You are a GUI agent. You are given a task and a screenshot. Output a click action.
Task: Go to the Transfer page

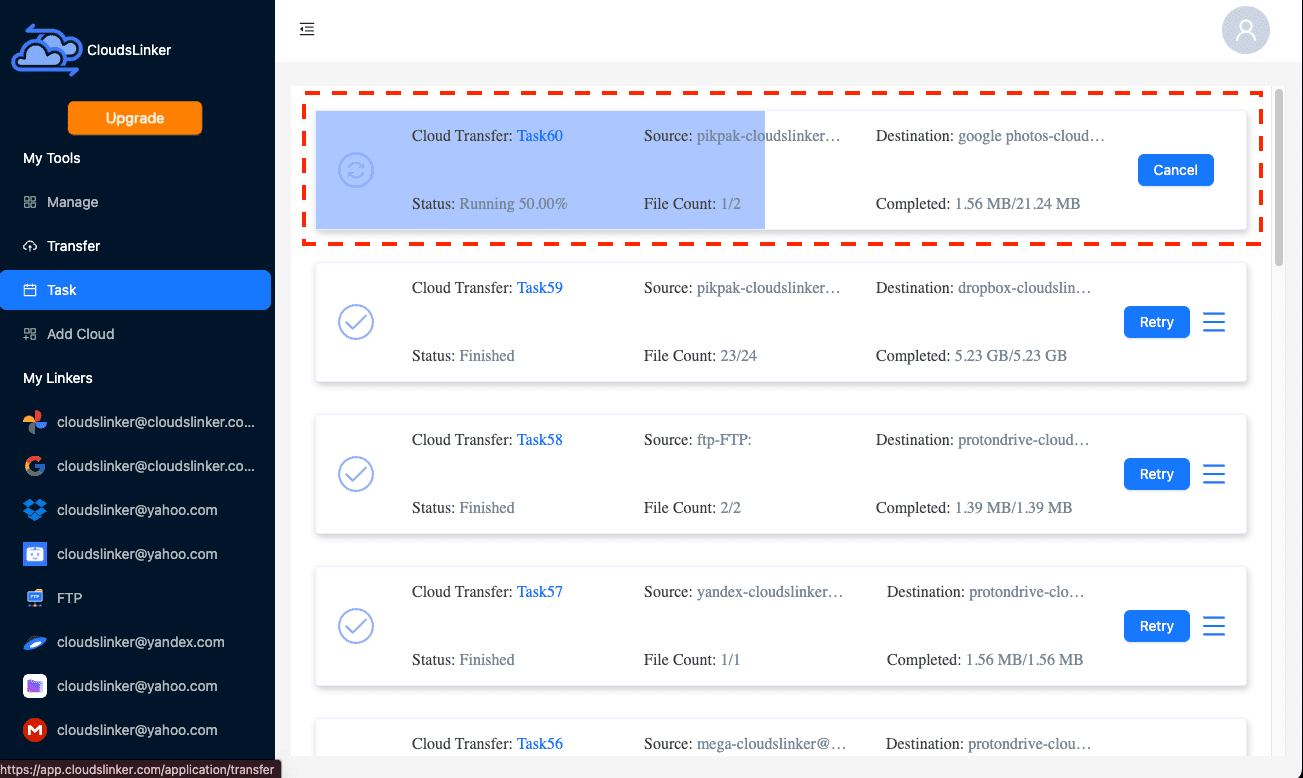pos(135,246)
